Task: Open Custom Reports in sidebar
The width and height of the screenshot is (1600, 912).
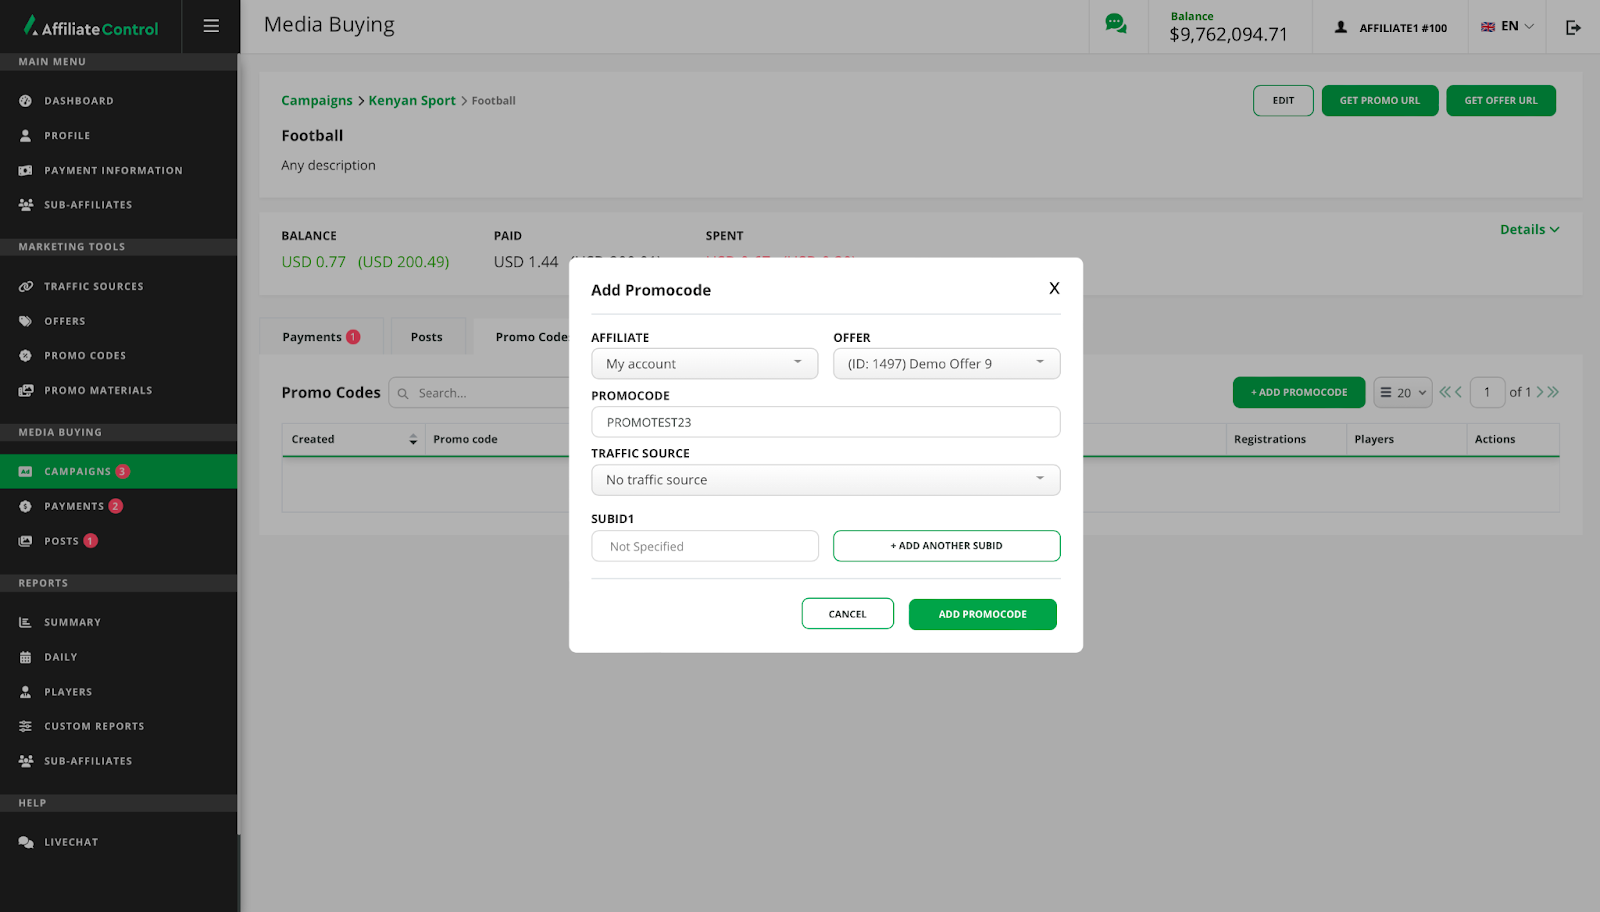Action: [94, 727]
